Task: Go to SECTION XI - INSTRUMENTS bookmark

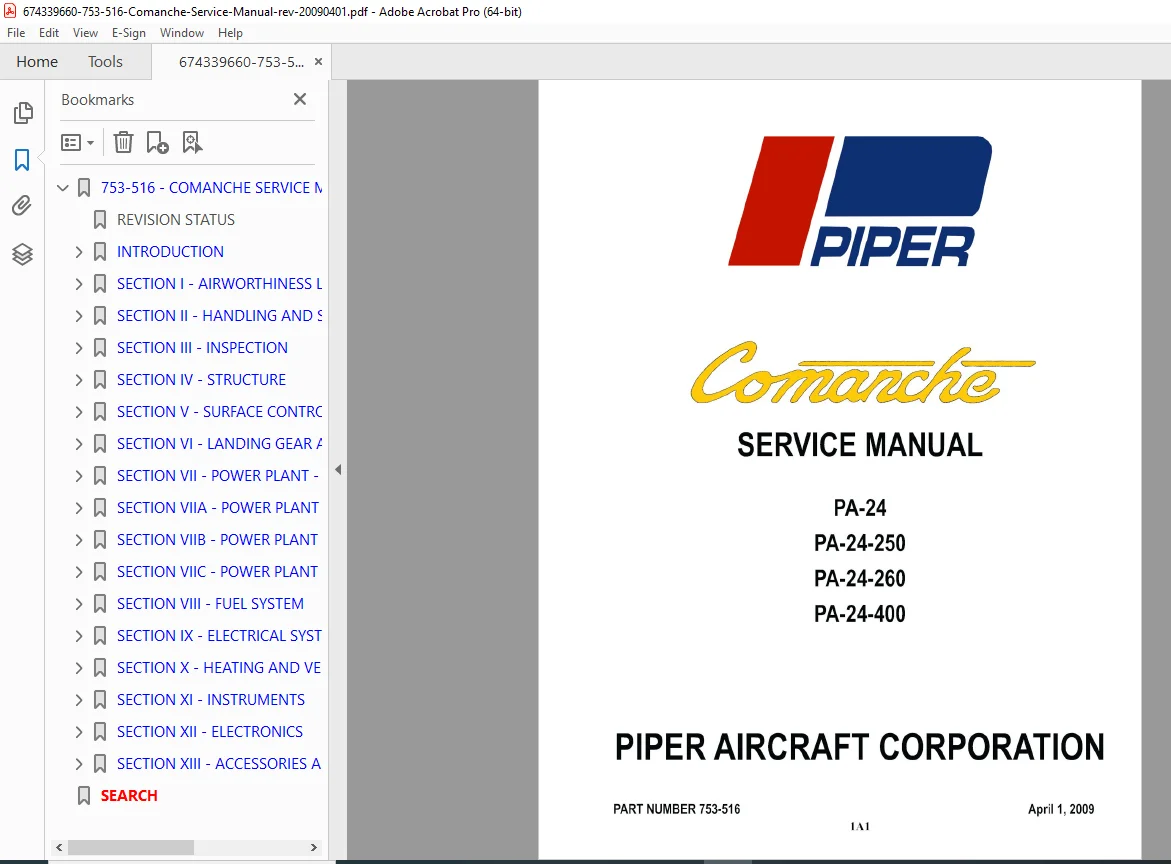Action: (x=211, y=700)
